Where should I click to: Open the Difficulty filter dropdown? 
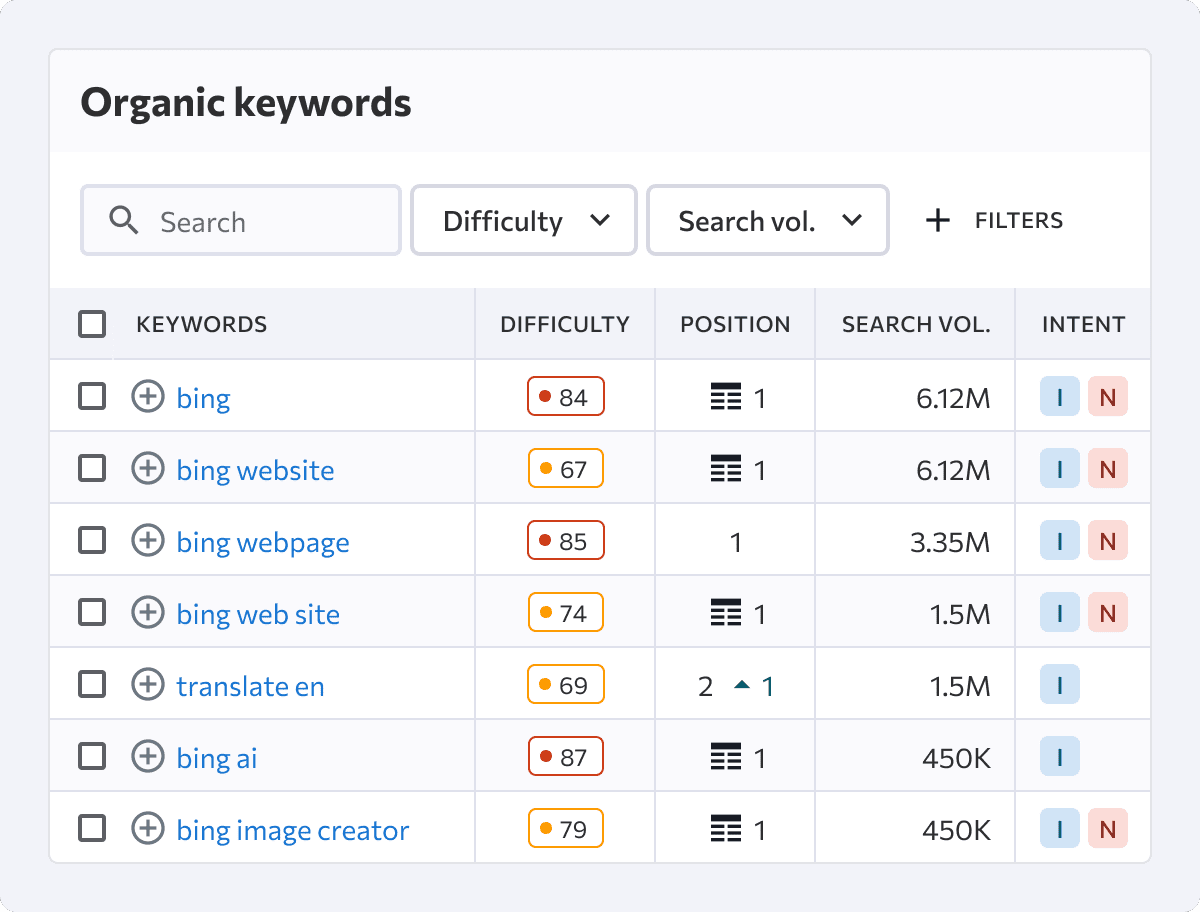pyautogui.click(x=524, y=220)
